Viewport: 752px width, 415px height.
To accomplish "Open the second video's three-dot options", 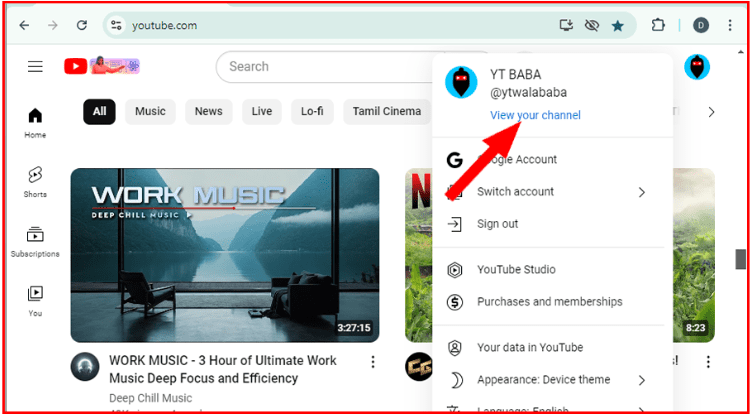I will click(x=708, y=362).
